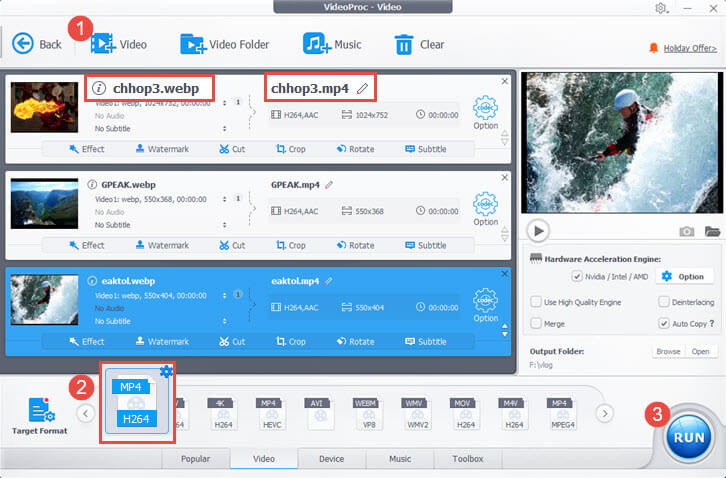This screenshot has height=478, width=726.
Task: Add Subtitle to eaktol.webp
Action: tap(426, 342)
